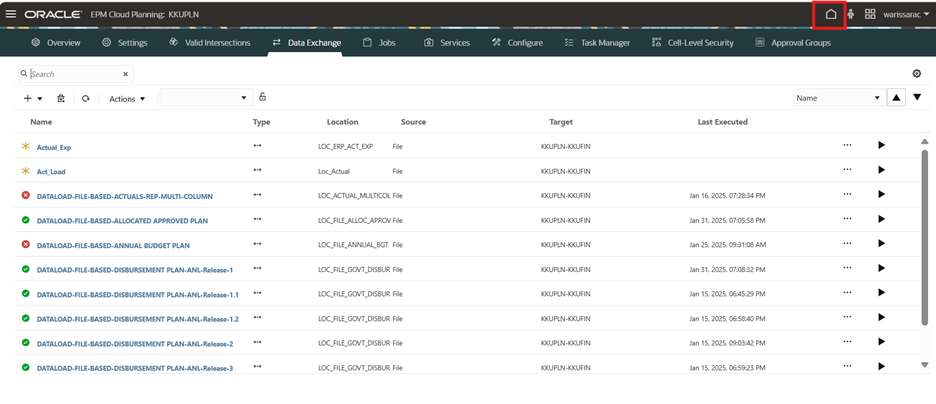Run the Actual_Exp integration with its play icon
The height and width of the screenshot is (404, 936).
coord(881,145)
